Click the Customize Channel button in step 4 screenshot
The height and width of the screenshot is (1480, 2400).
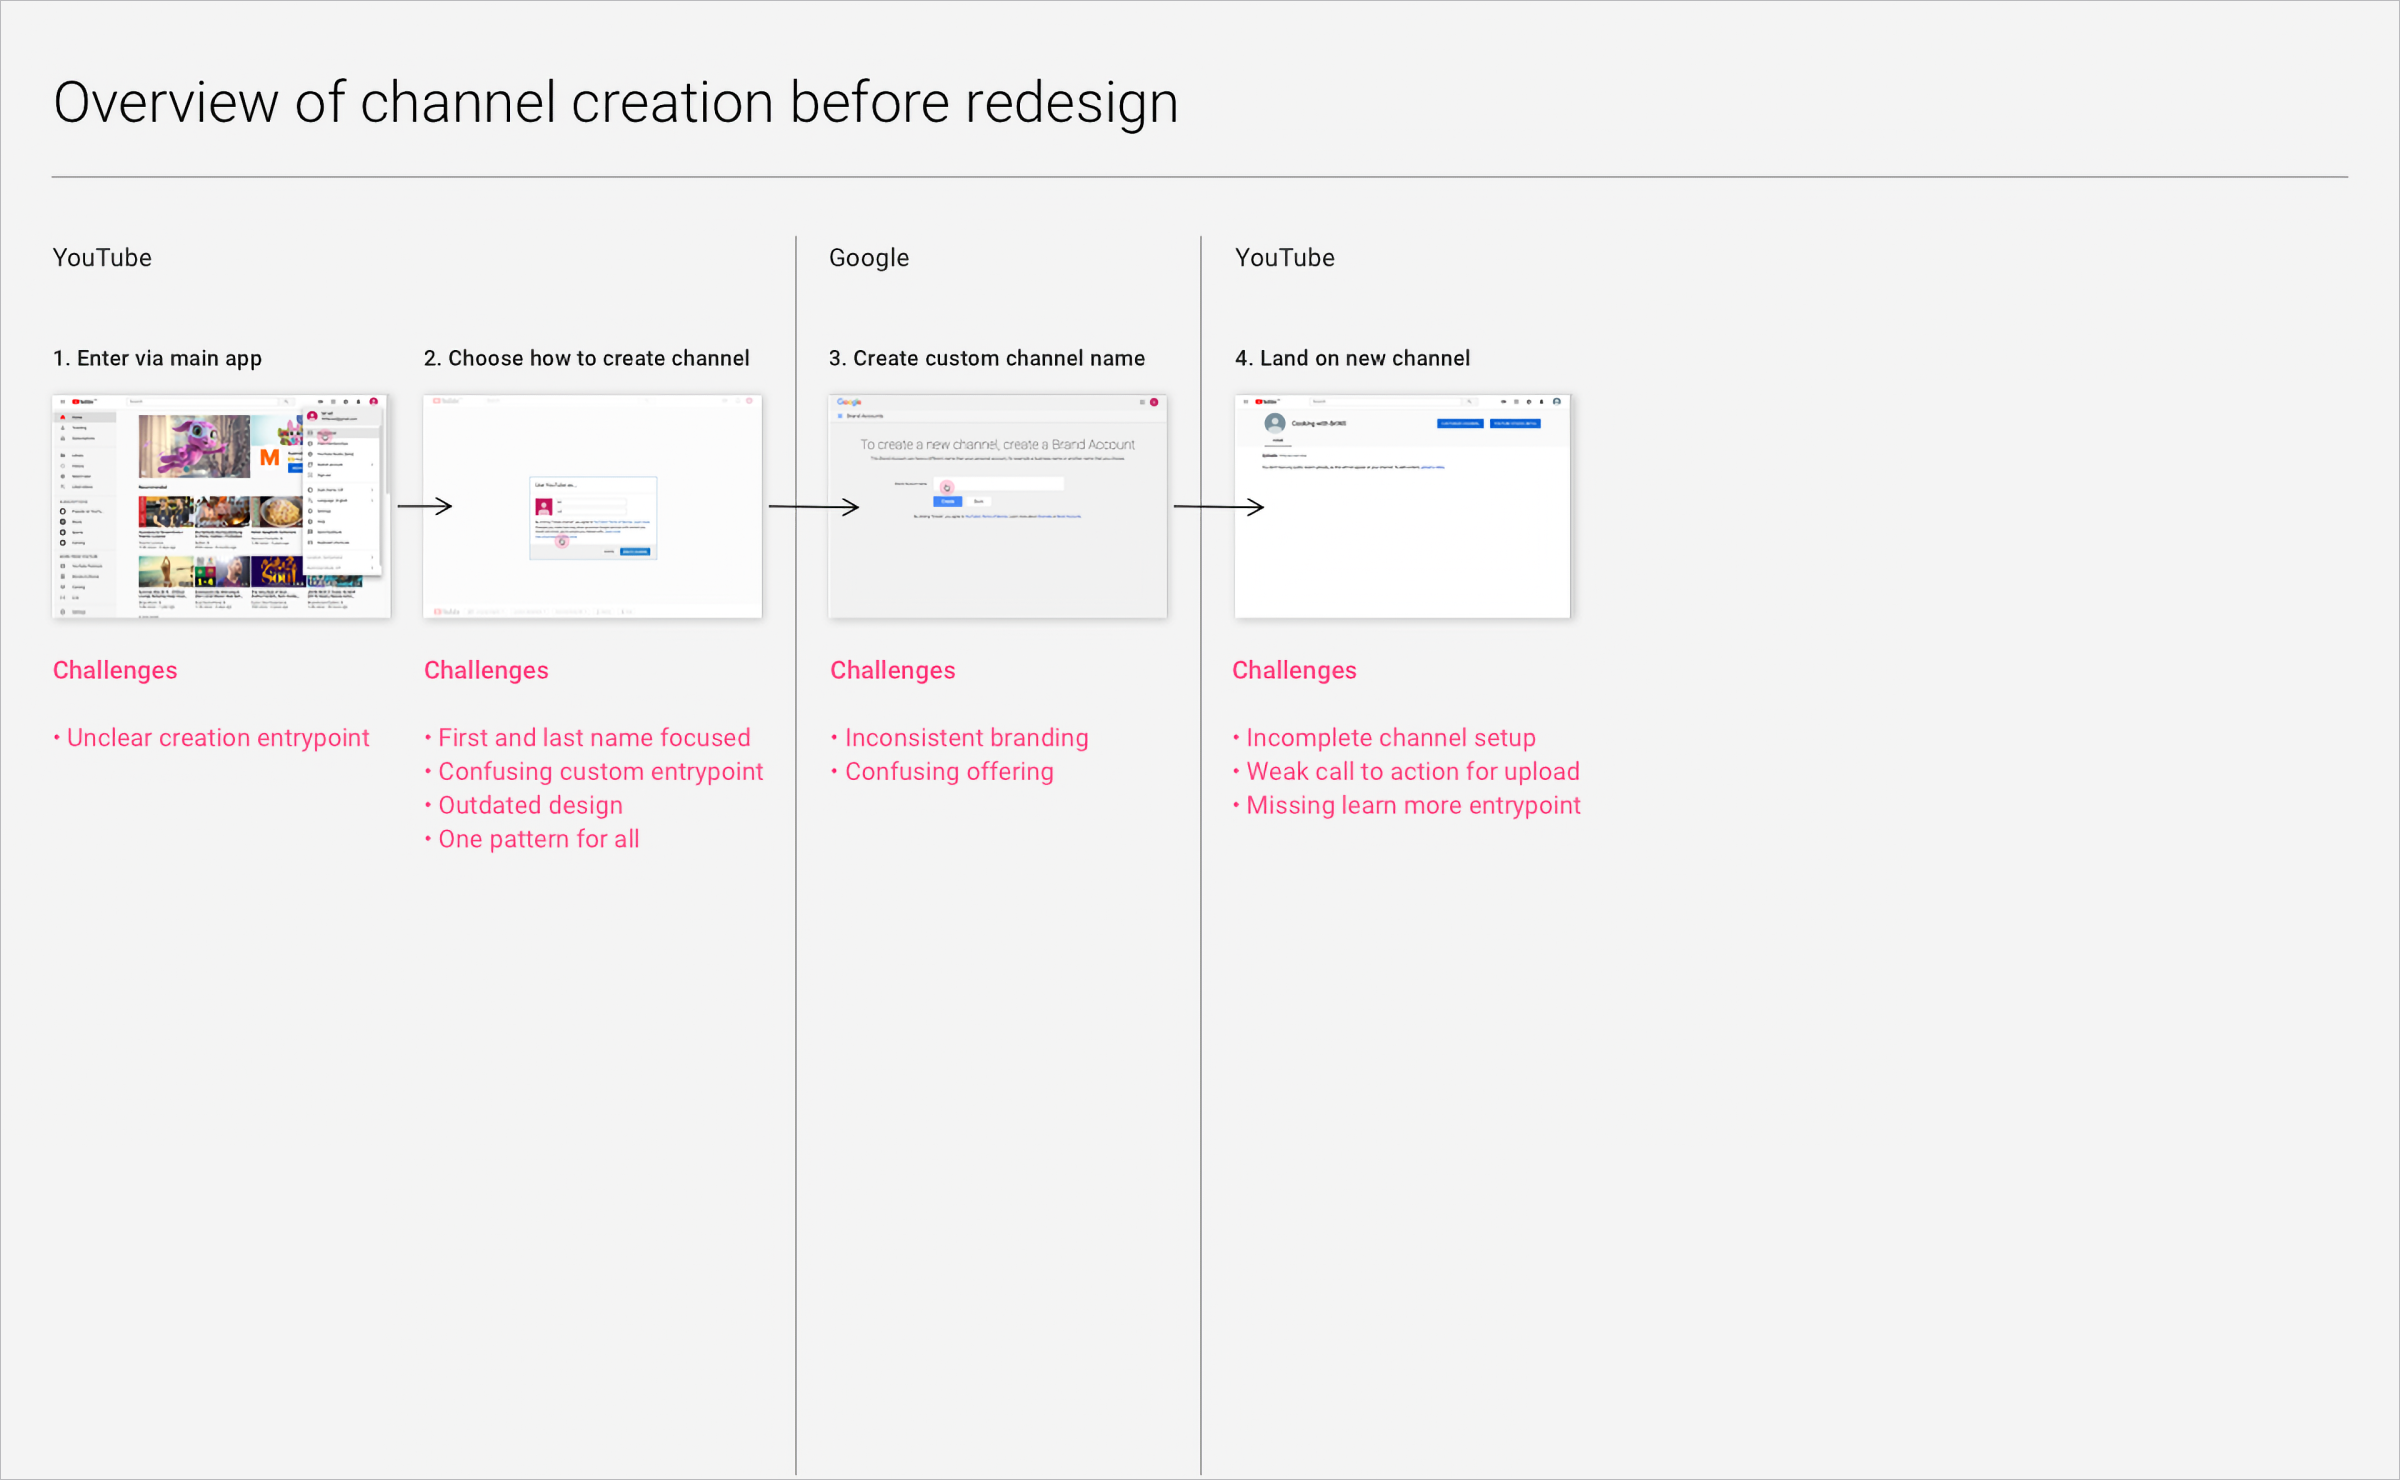tap(1460, 424)
